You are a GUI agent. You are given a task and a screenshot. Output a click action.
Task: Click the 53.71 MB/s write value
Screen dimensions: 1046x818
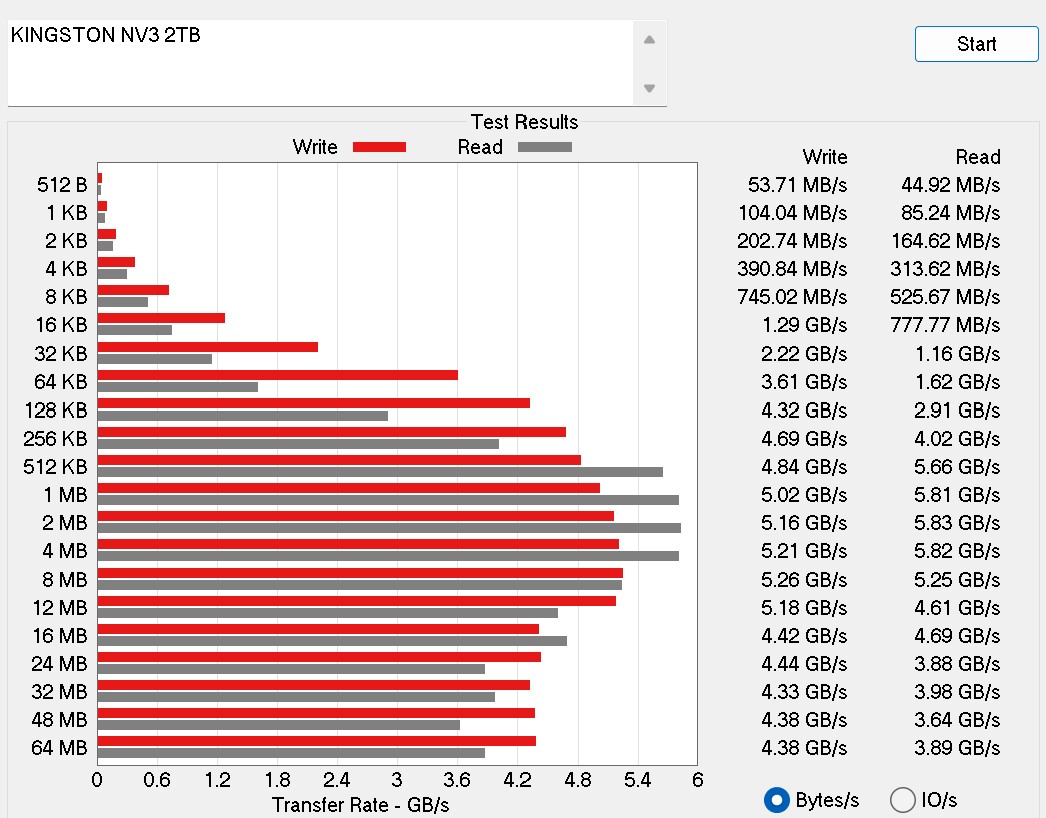[797, 185]
